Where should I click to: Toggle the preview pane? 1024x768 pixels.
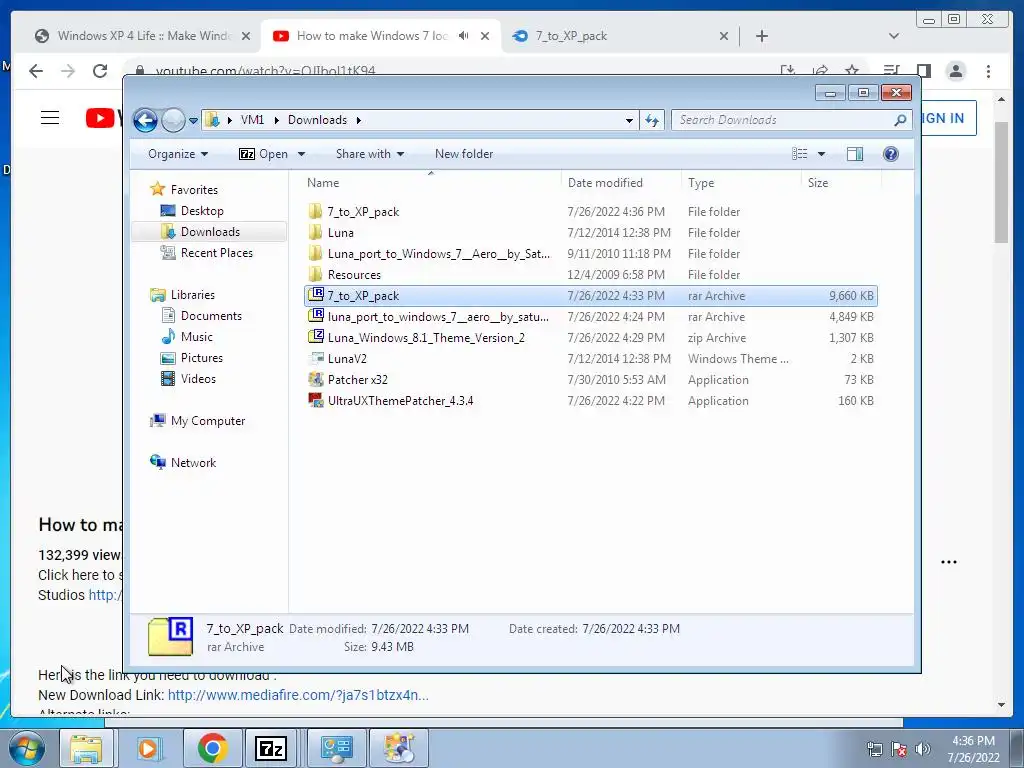click(855, 154)
